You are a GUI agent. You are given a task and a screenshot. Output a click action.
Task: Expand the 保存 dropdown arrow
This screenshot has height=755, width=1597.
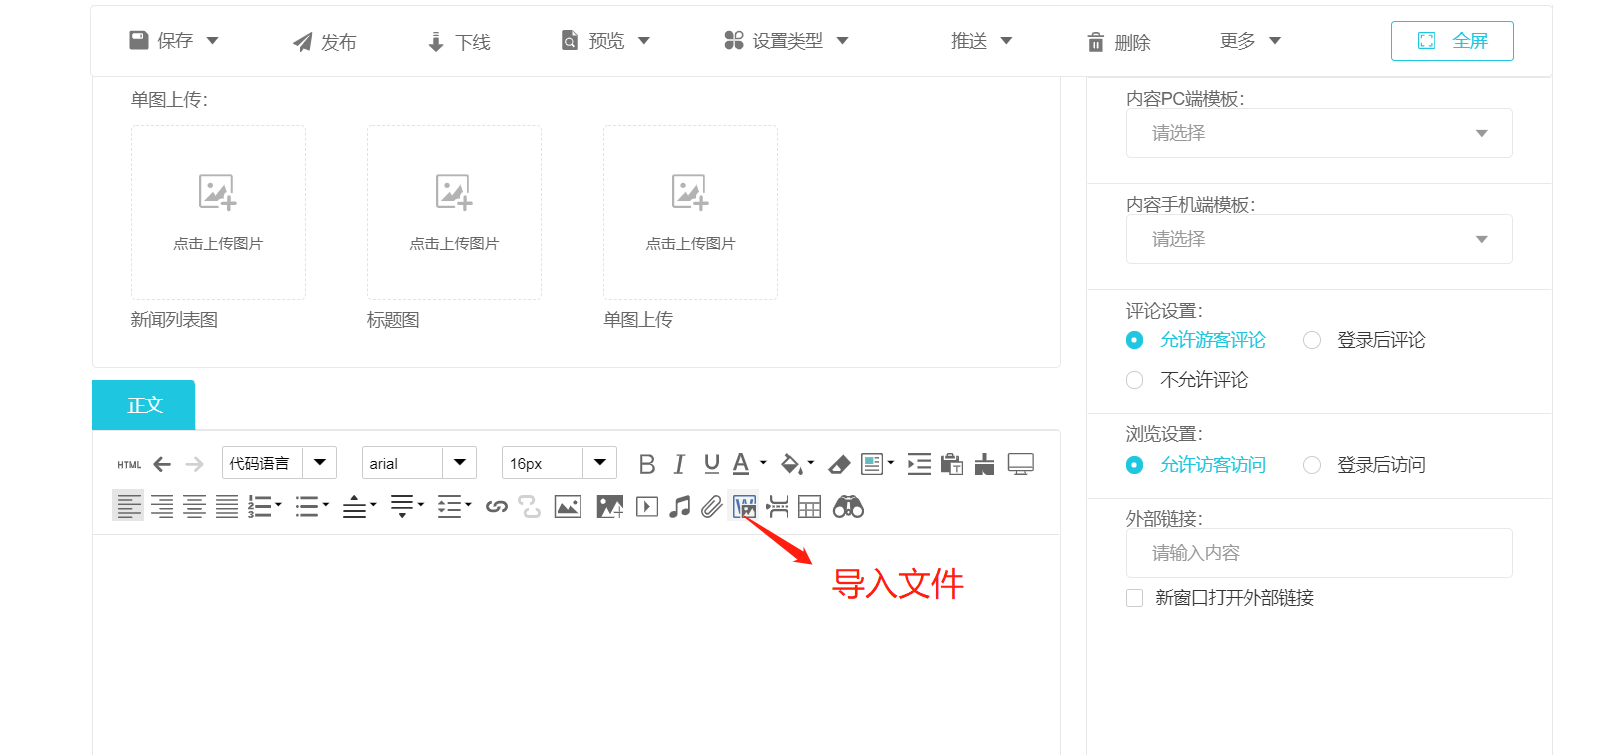coord(212,41)
